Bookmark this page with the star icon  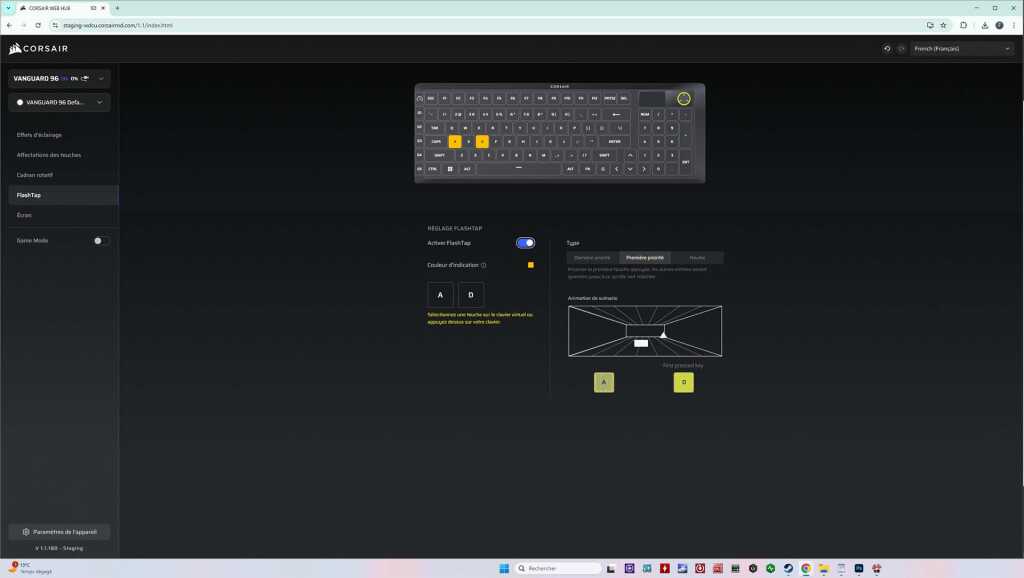pyautogui.click(x=944, y=25)
